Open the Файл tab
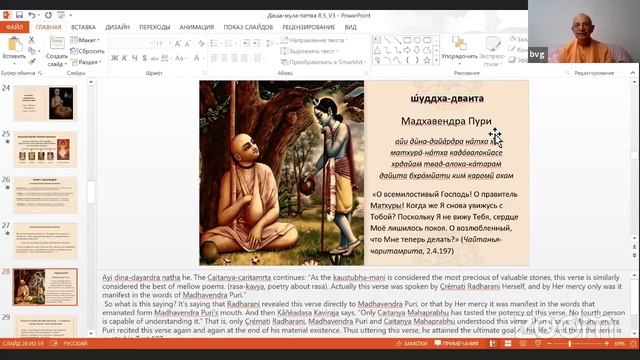Image resolution: width=640 pixels, height=360 pixels. (x=14, y=27)
